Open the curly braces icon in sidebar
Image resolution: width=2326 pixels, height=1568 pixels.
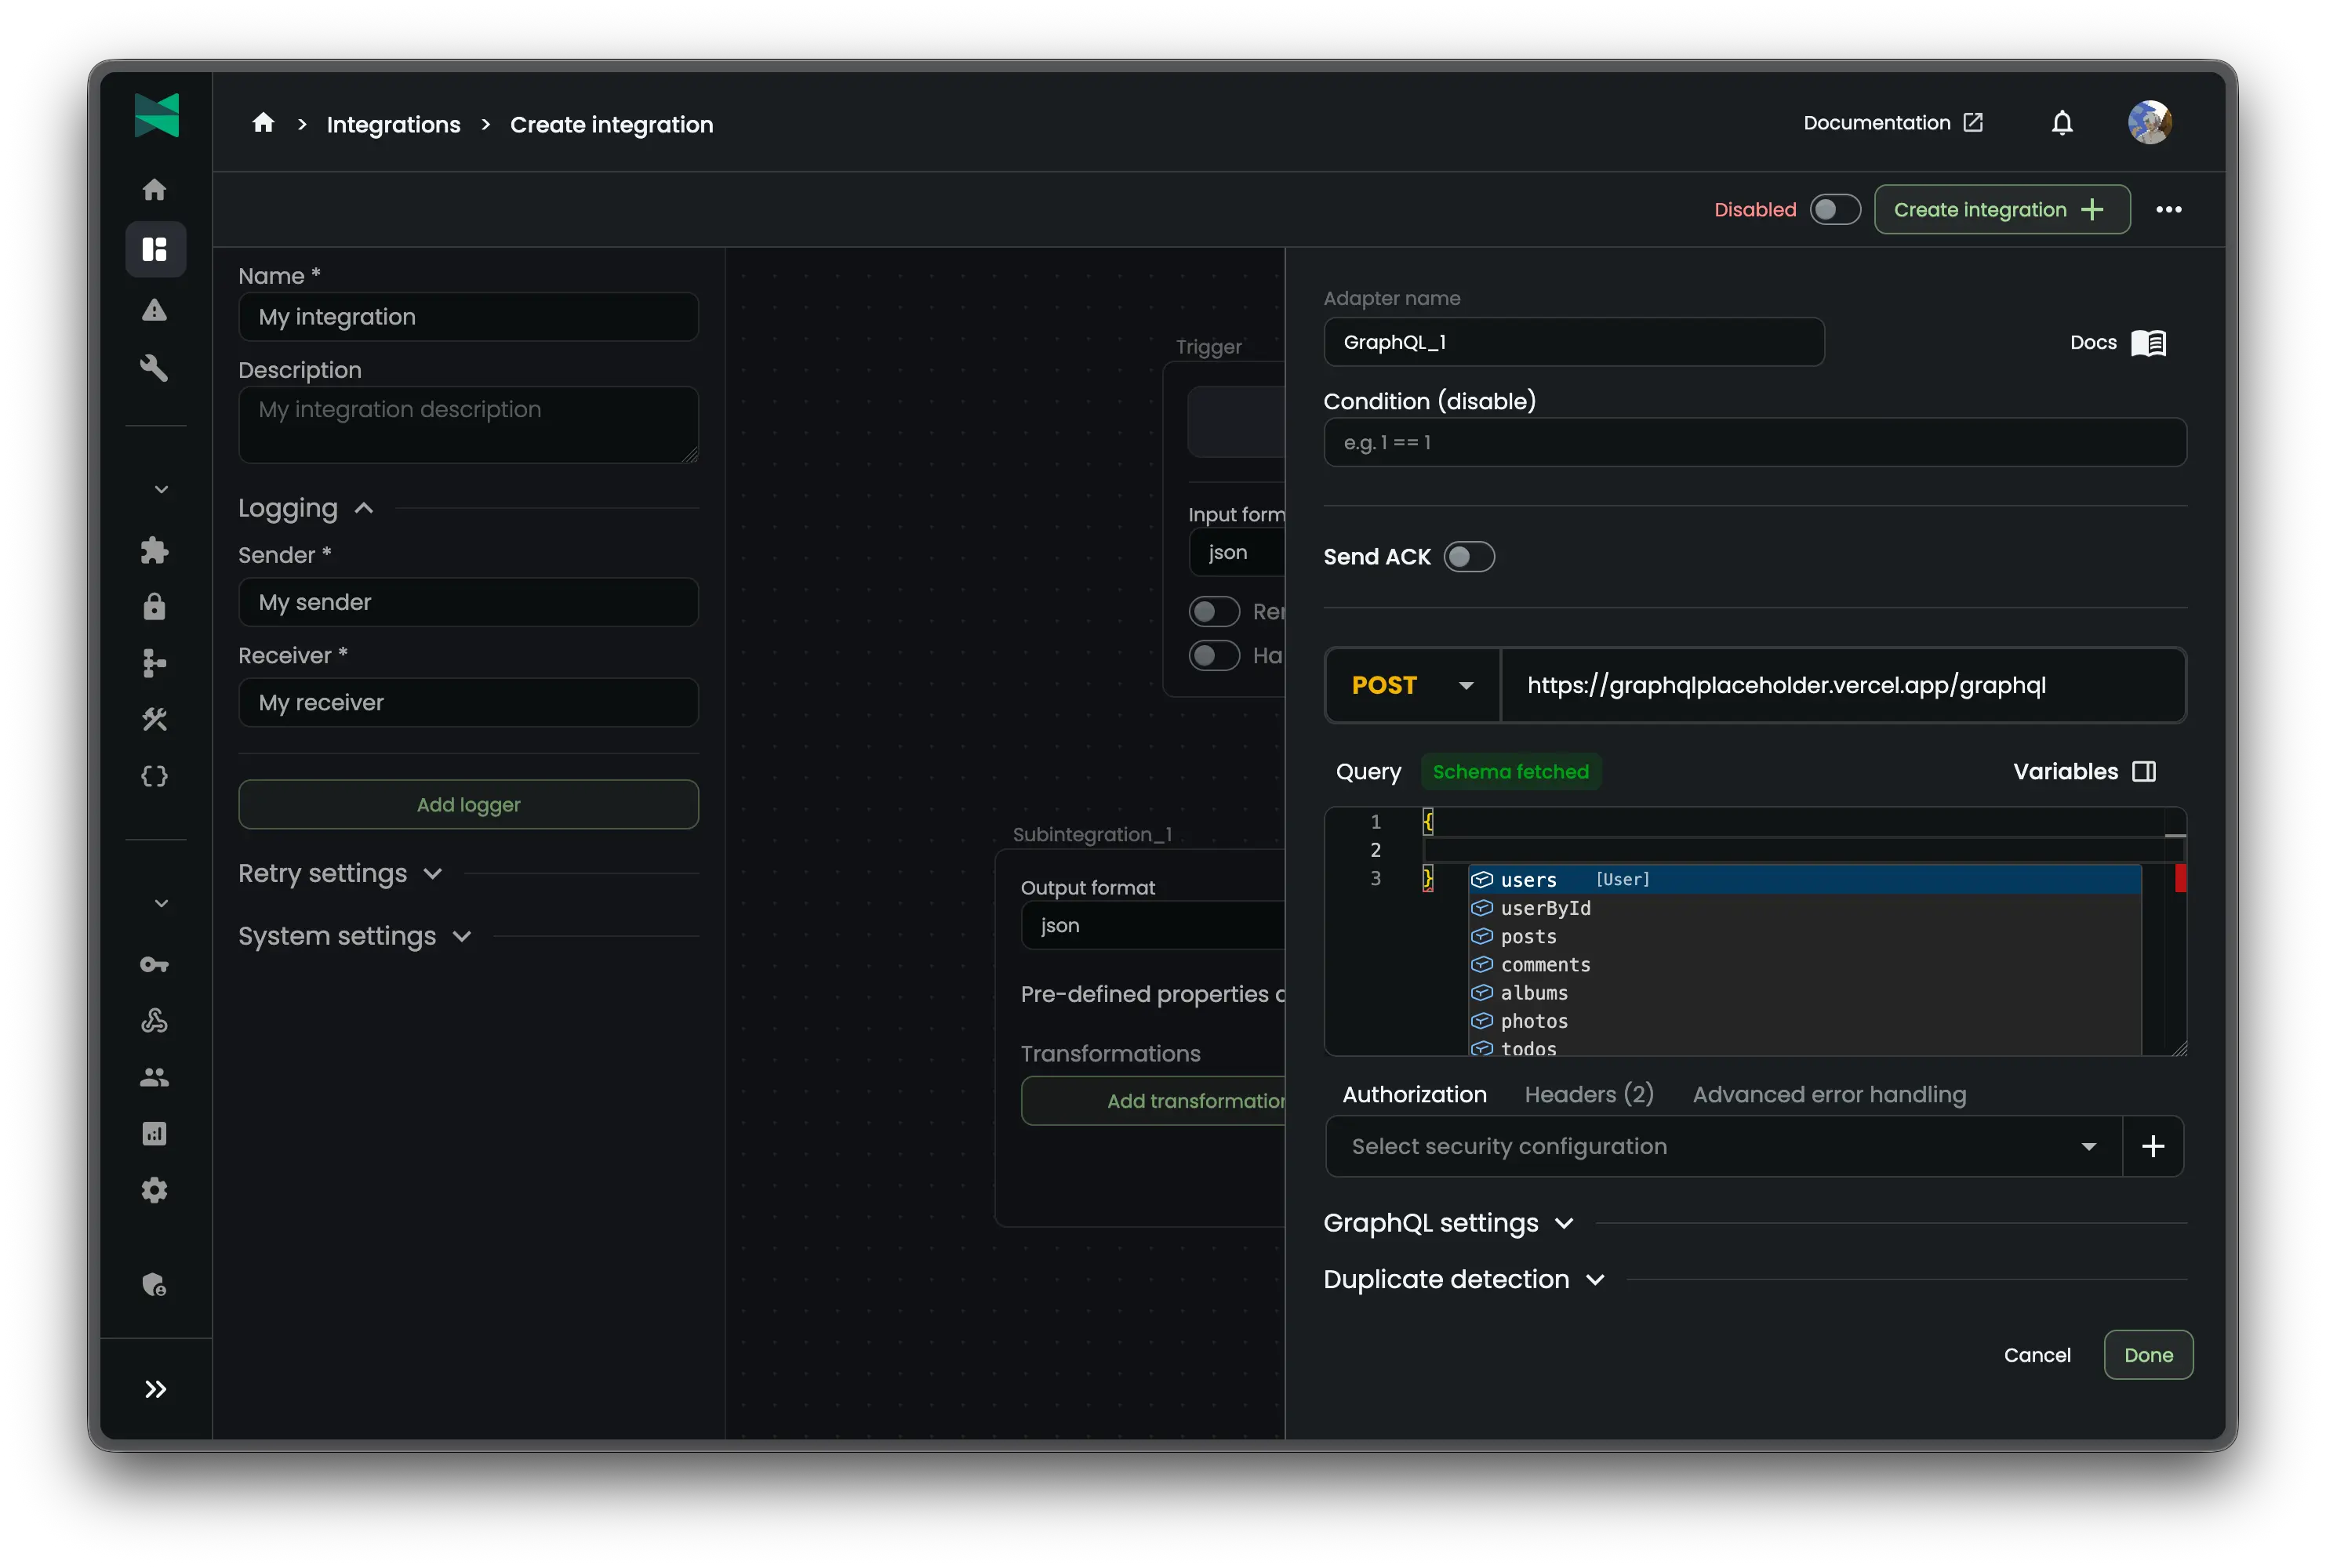click(154, 776)
